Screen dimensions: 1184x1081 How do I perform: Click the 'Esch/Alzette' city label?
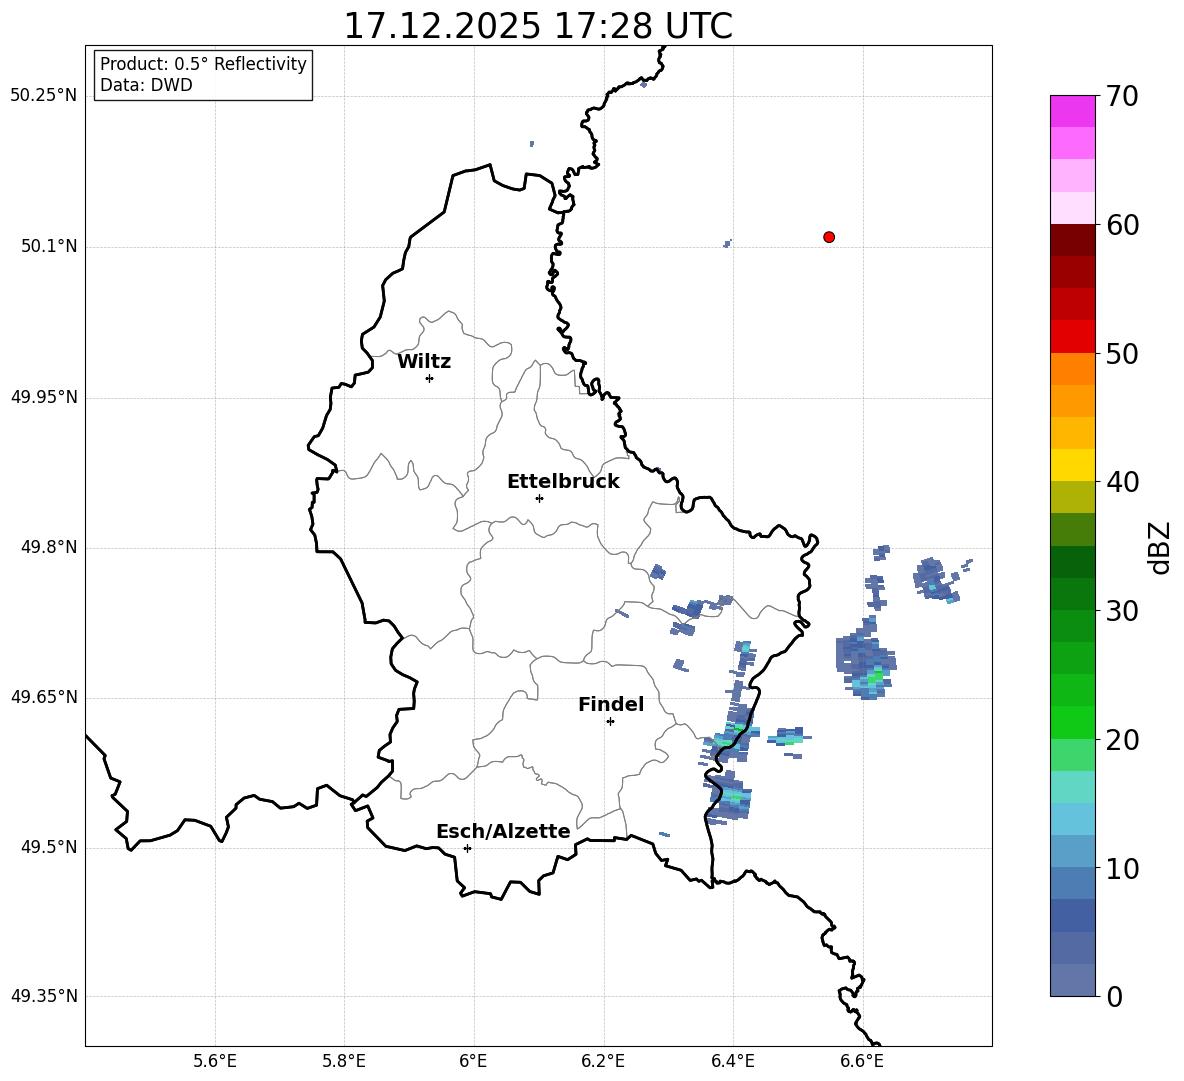click(x=503, y=831)
